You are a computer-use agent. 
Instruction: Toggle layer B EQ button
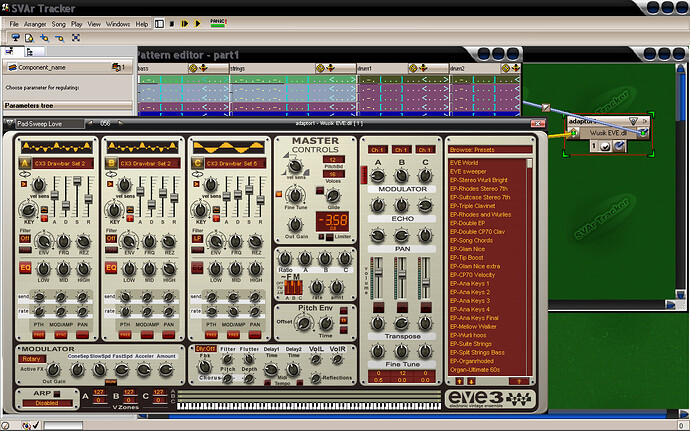pos(111,267)
